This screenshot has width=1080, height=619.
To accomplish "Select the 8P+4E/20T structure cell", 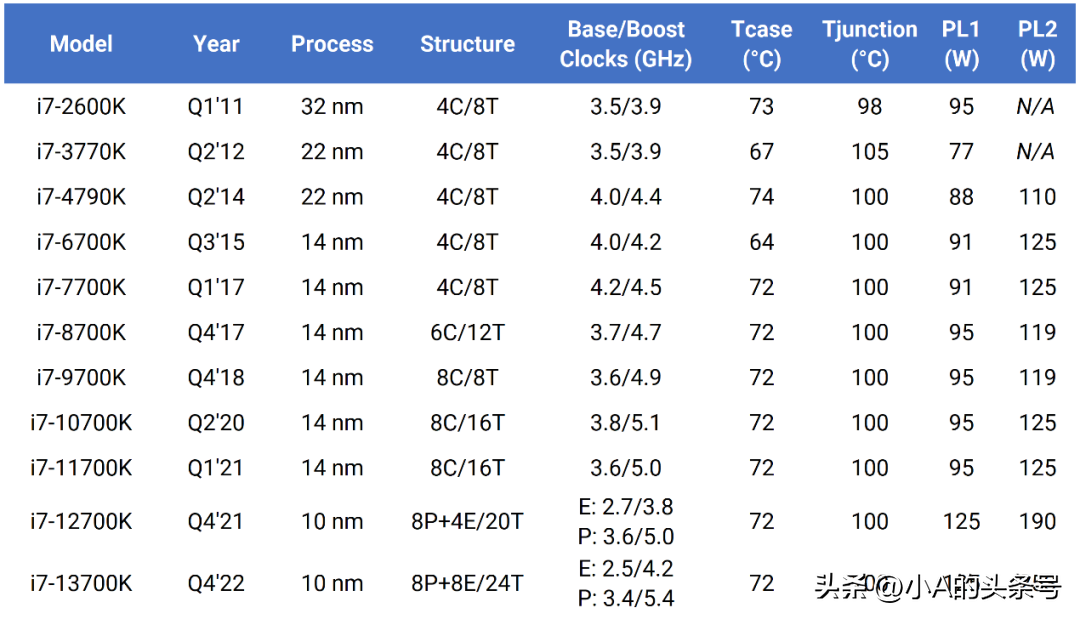I will click(467, 521).
